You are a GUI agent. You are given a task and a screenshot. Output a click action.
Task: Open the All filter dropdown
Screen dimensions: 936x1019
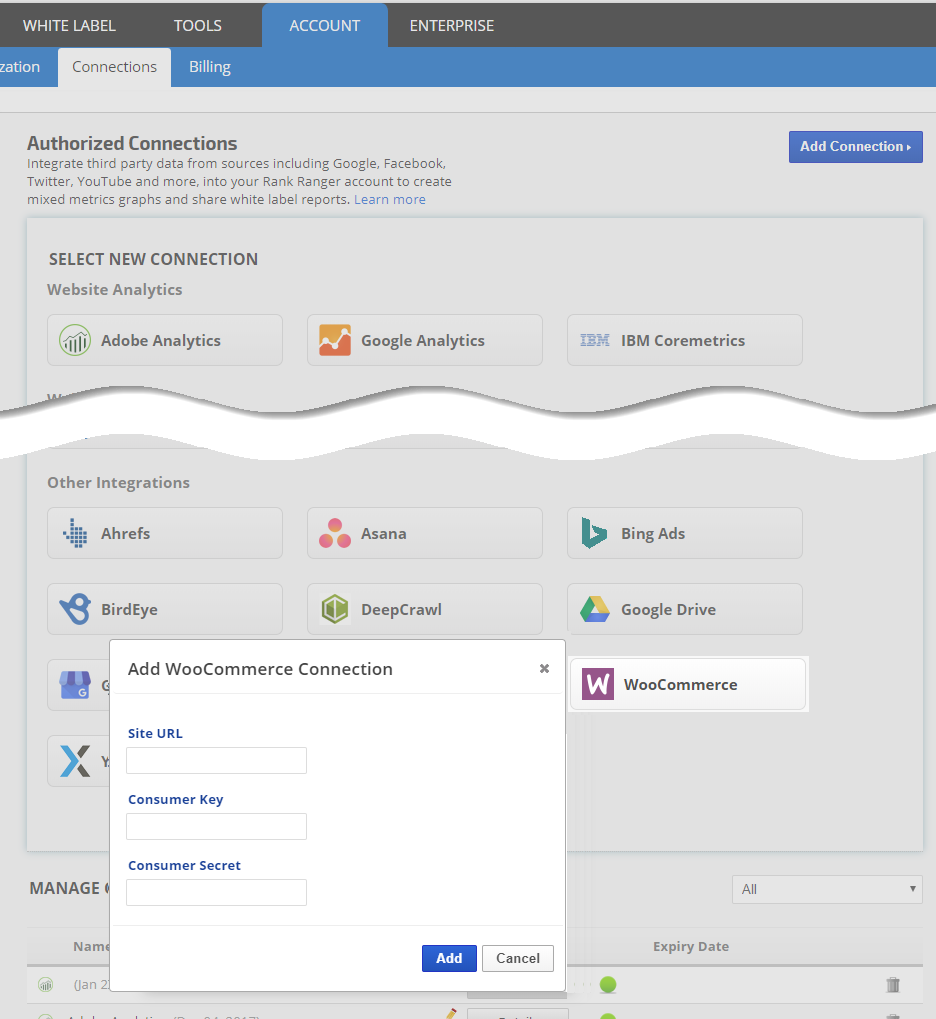[827, 889]
